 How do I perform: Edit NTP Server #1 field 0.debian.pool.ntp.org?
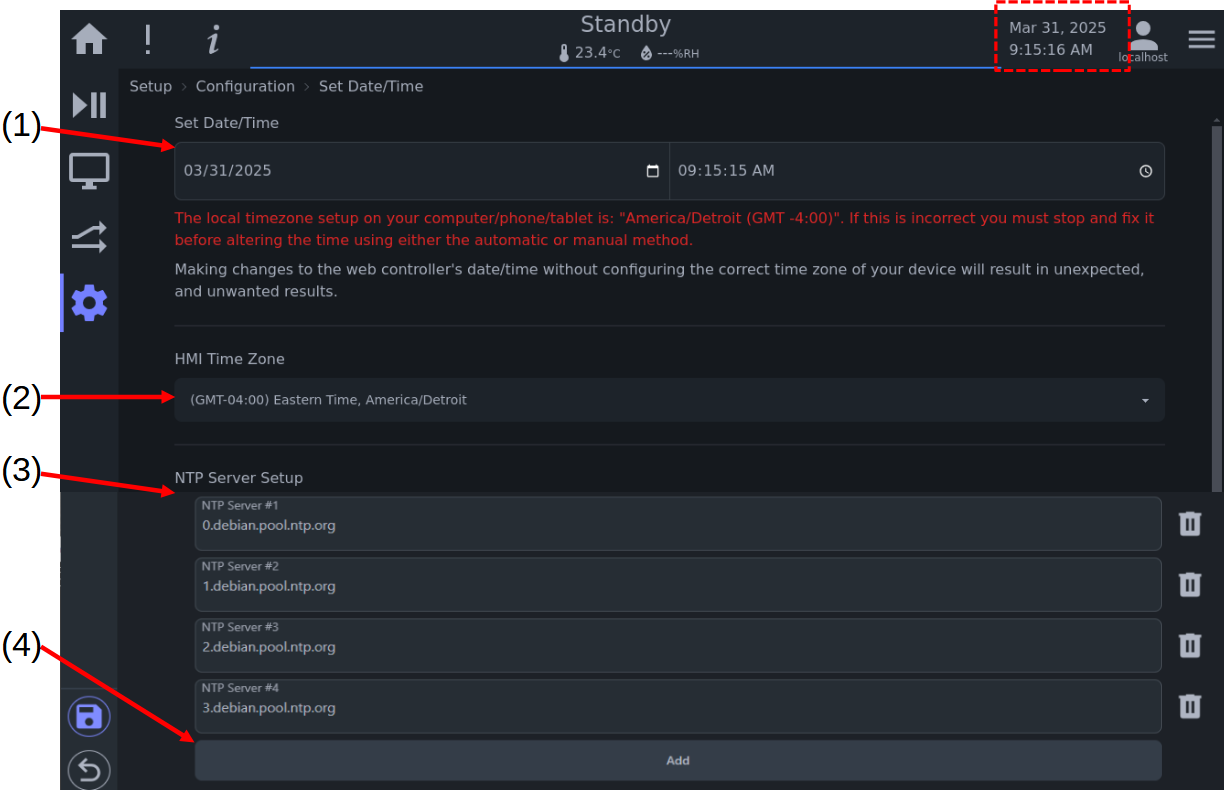(678, 523)
